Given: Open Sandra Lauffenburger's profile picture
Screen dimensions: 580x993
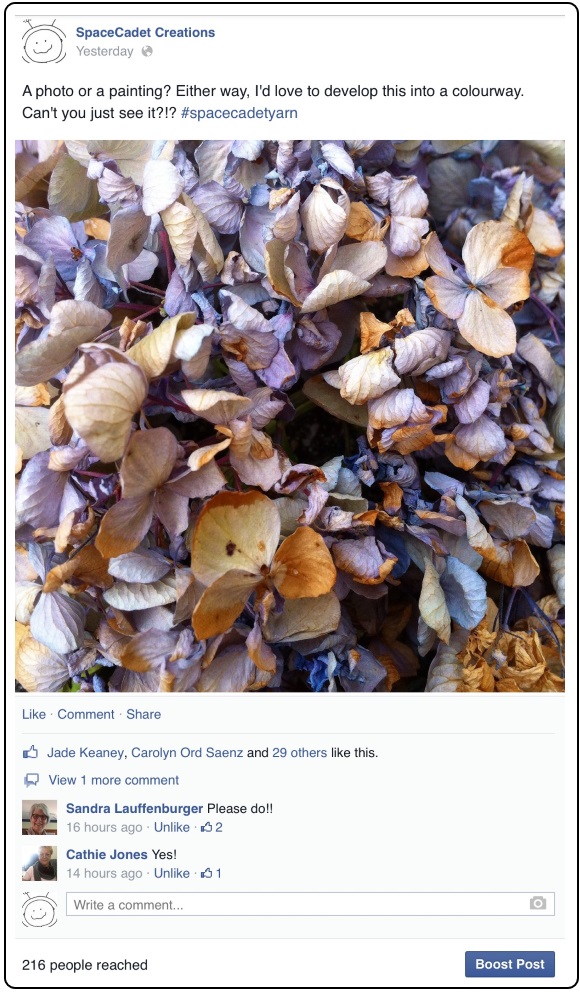Looking at the screenshot, I should click(x=39, y=817).
